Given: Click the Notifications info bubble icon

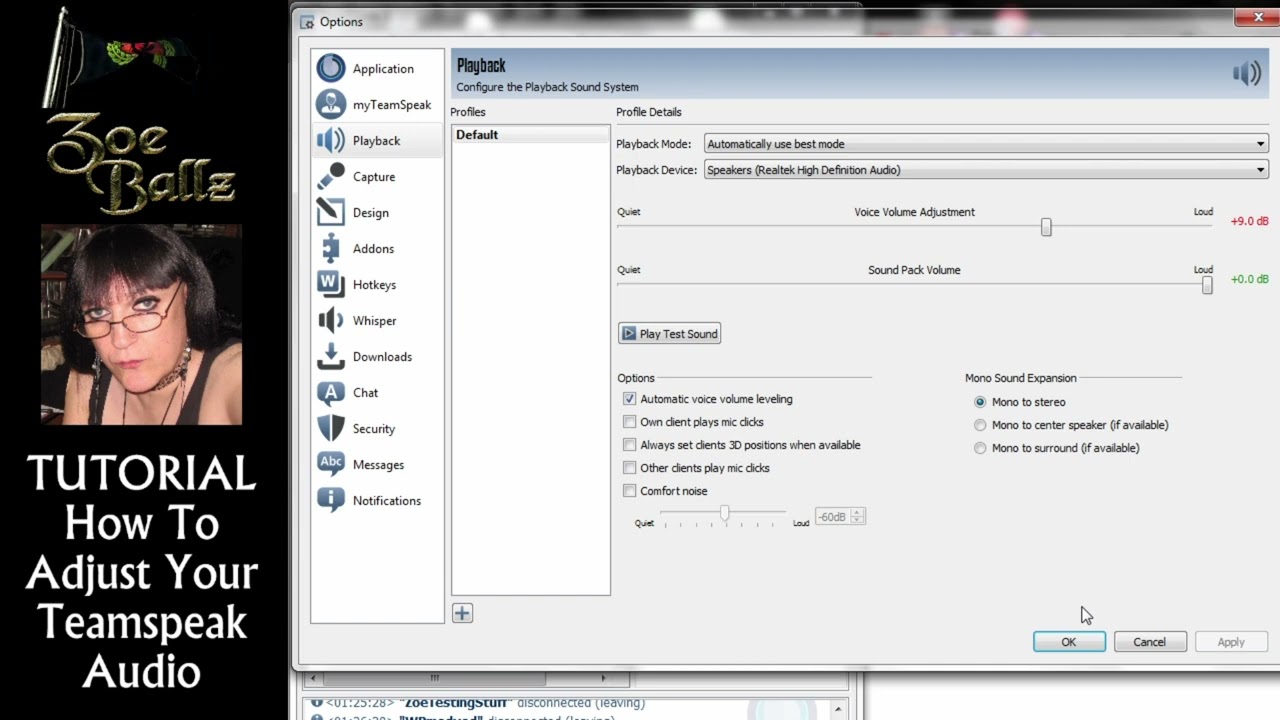Looking at the screenshot, I should [331, 500].
